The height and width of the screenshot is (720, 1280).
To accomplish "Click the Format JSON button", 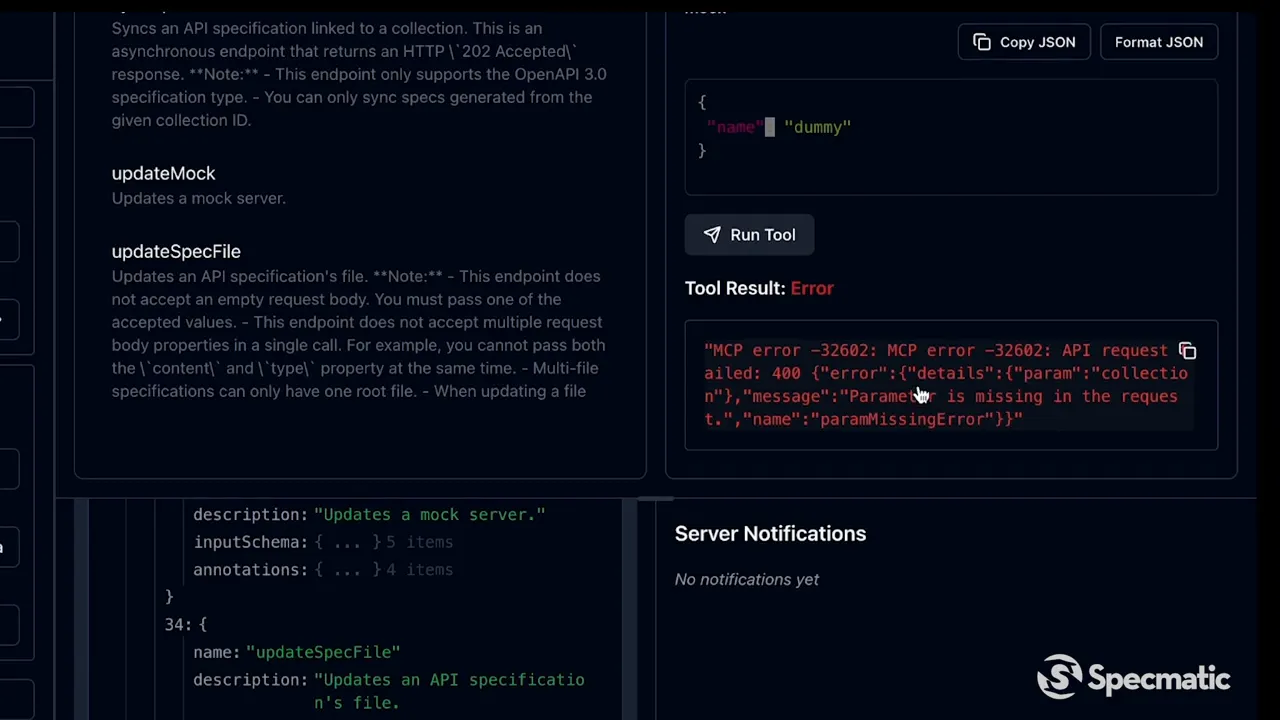I will pyautogui.click(x=1158, y=42).
